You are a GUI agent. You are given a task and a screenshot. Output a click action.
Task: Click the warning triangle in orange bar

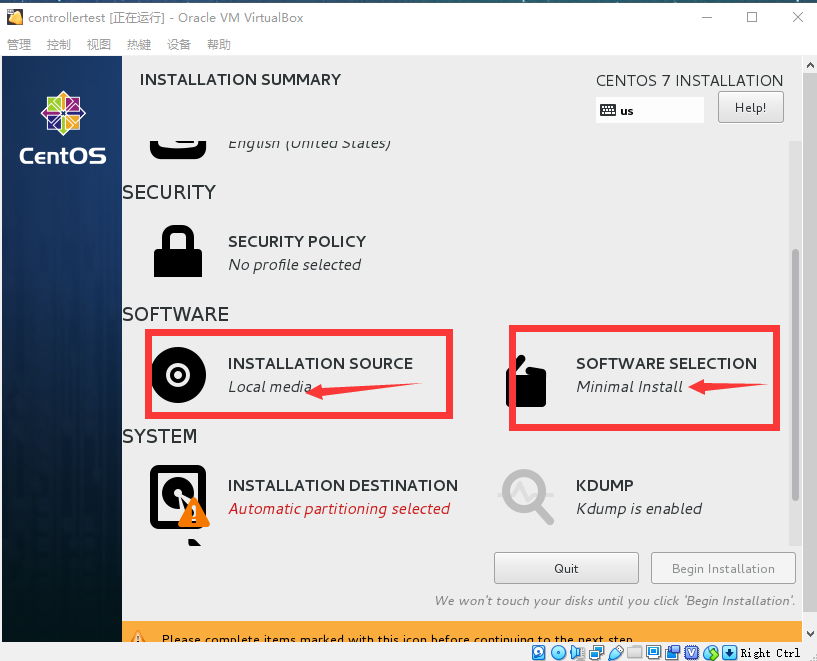tap(138, 637)
